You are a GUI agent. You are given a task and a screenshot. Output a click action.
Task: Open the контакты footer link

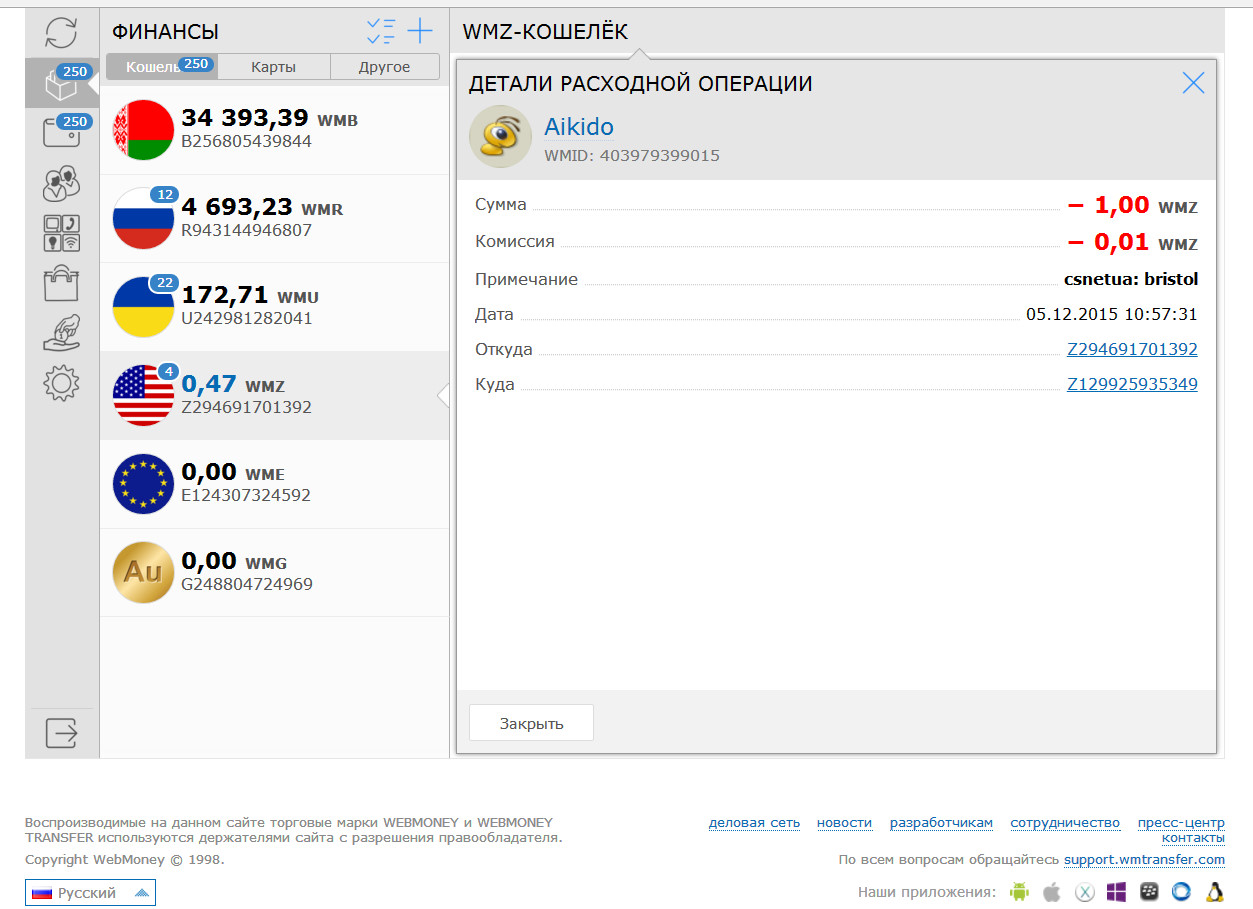click(1193, 837)
